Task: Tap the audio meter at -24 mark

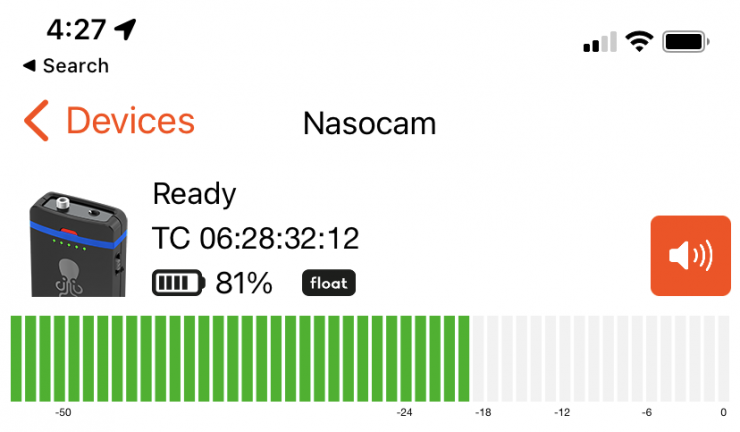Action: pyautogui.click(x=405, y=358)
